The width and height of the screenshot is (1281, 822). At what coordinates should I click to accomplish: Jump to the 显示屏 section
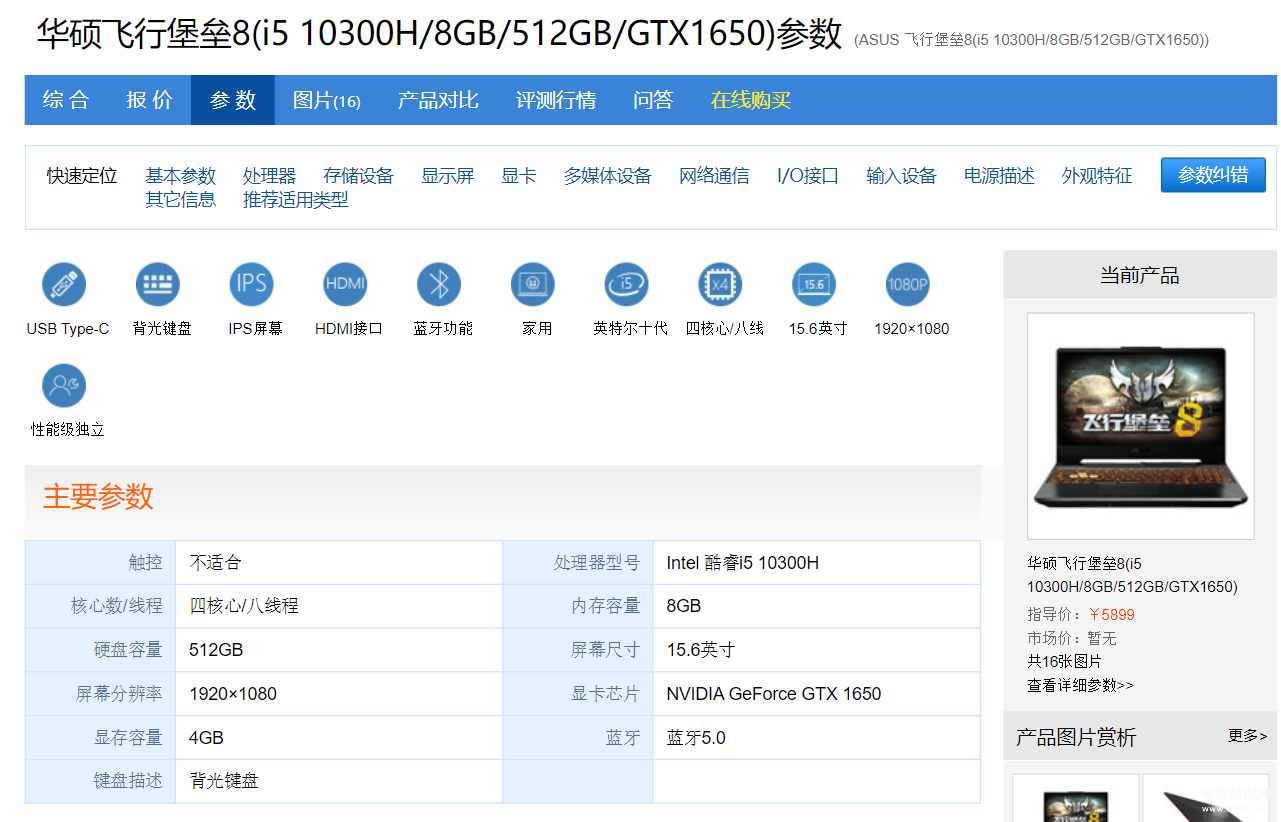[x=447, y=176]
